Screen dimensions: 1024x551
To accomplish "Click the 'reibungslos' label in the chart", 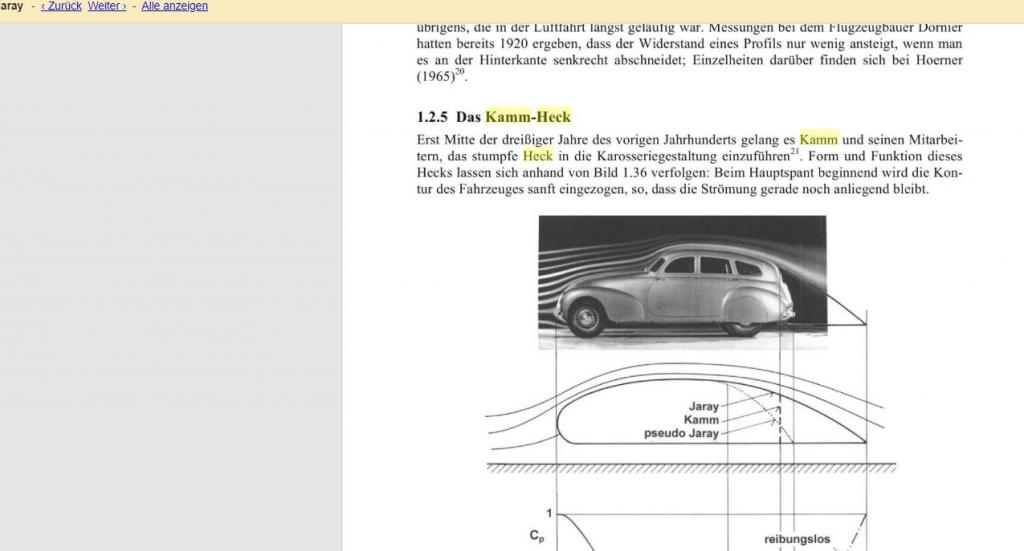I will pyautogui.click(x=797, y=539).
